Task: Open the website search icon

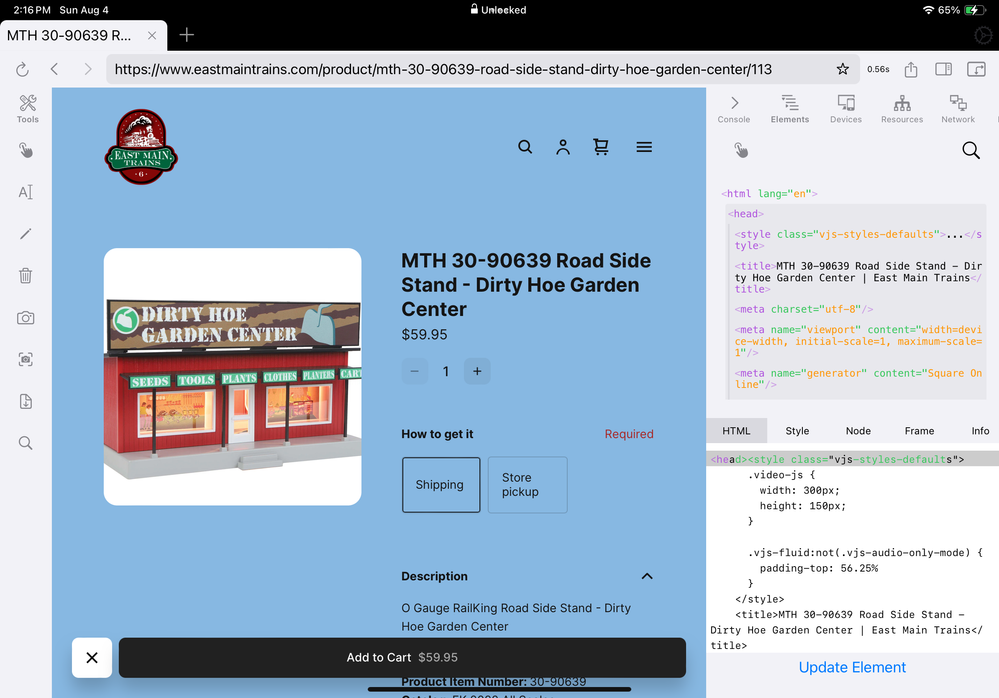Action: pos(525,147)
